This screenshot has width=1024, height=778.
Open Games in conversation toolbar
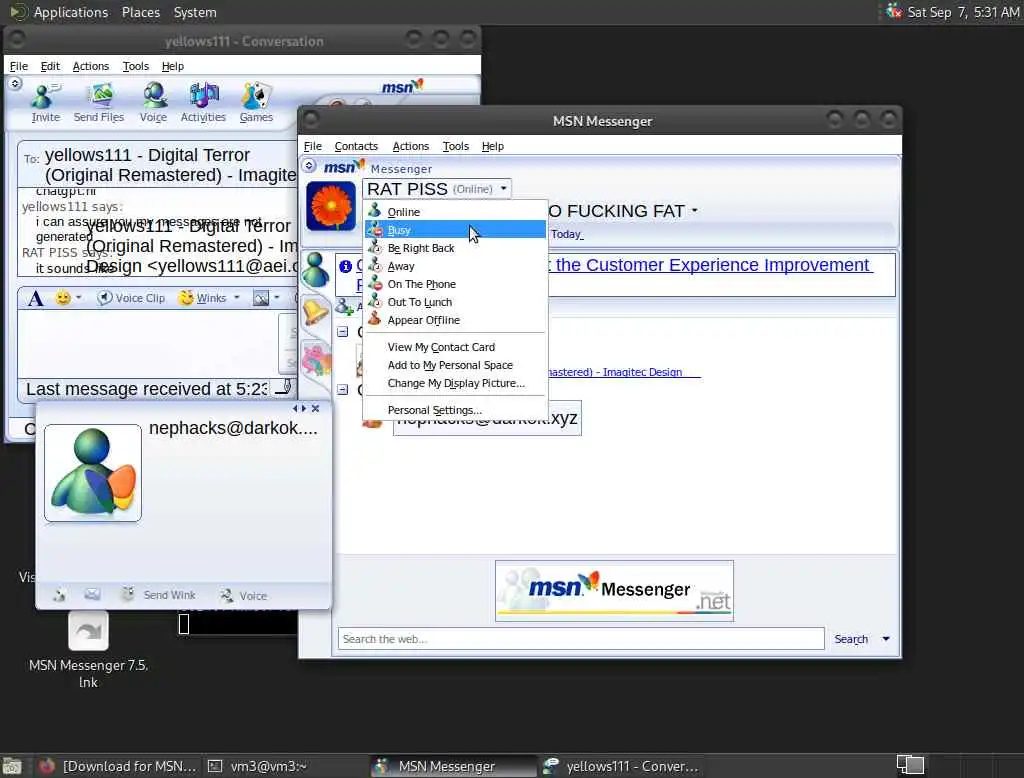256,103
